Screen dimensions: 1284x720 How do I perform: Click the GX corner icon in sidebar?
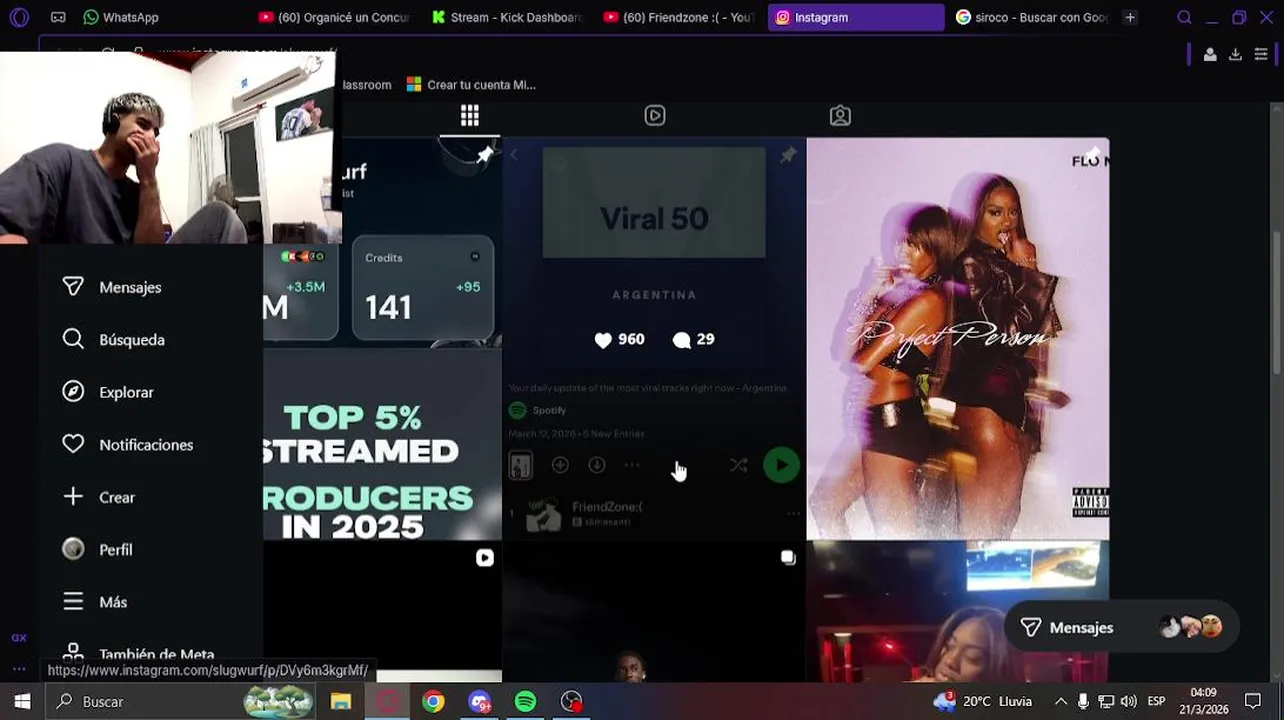tap(19, 637)
